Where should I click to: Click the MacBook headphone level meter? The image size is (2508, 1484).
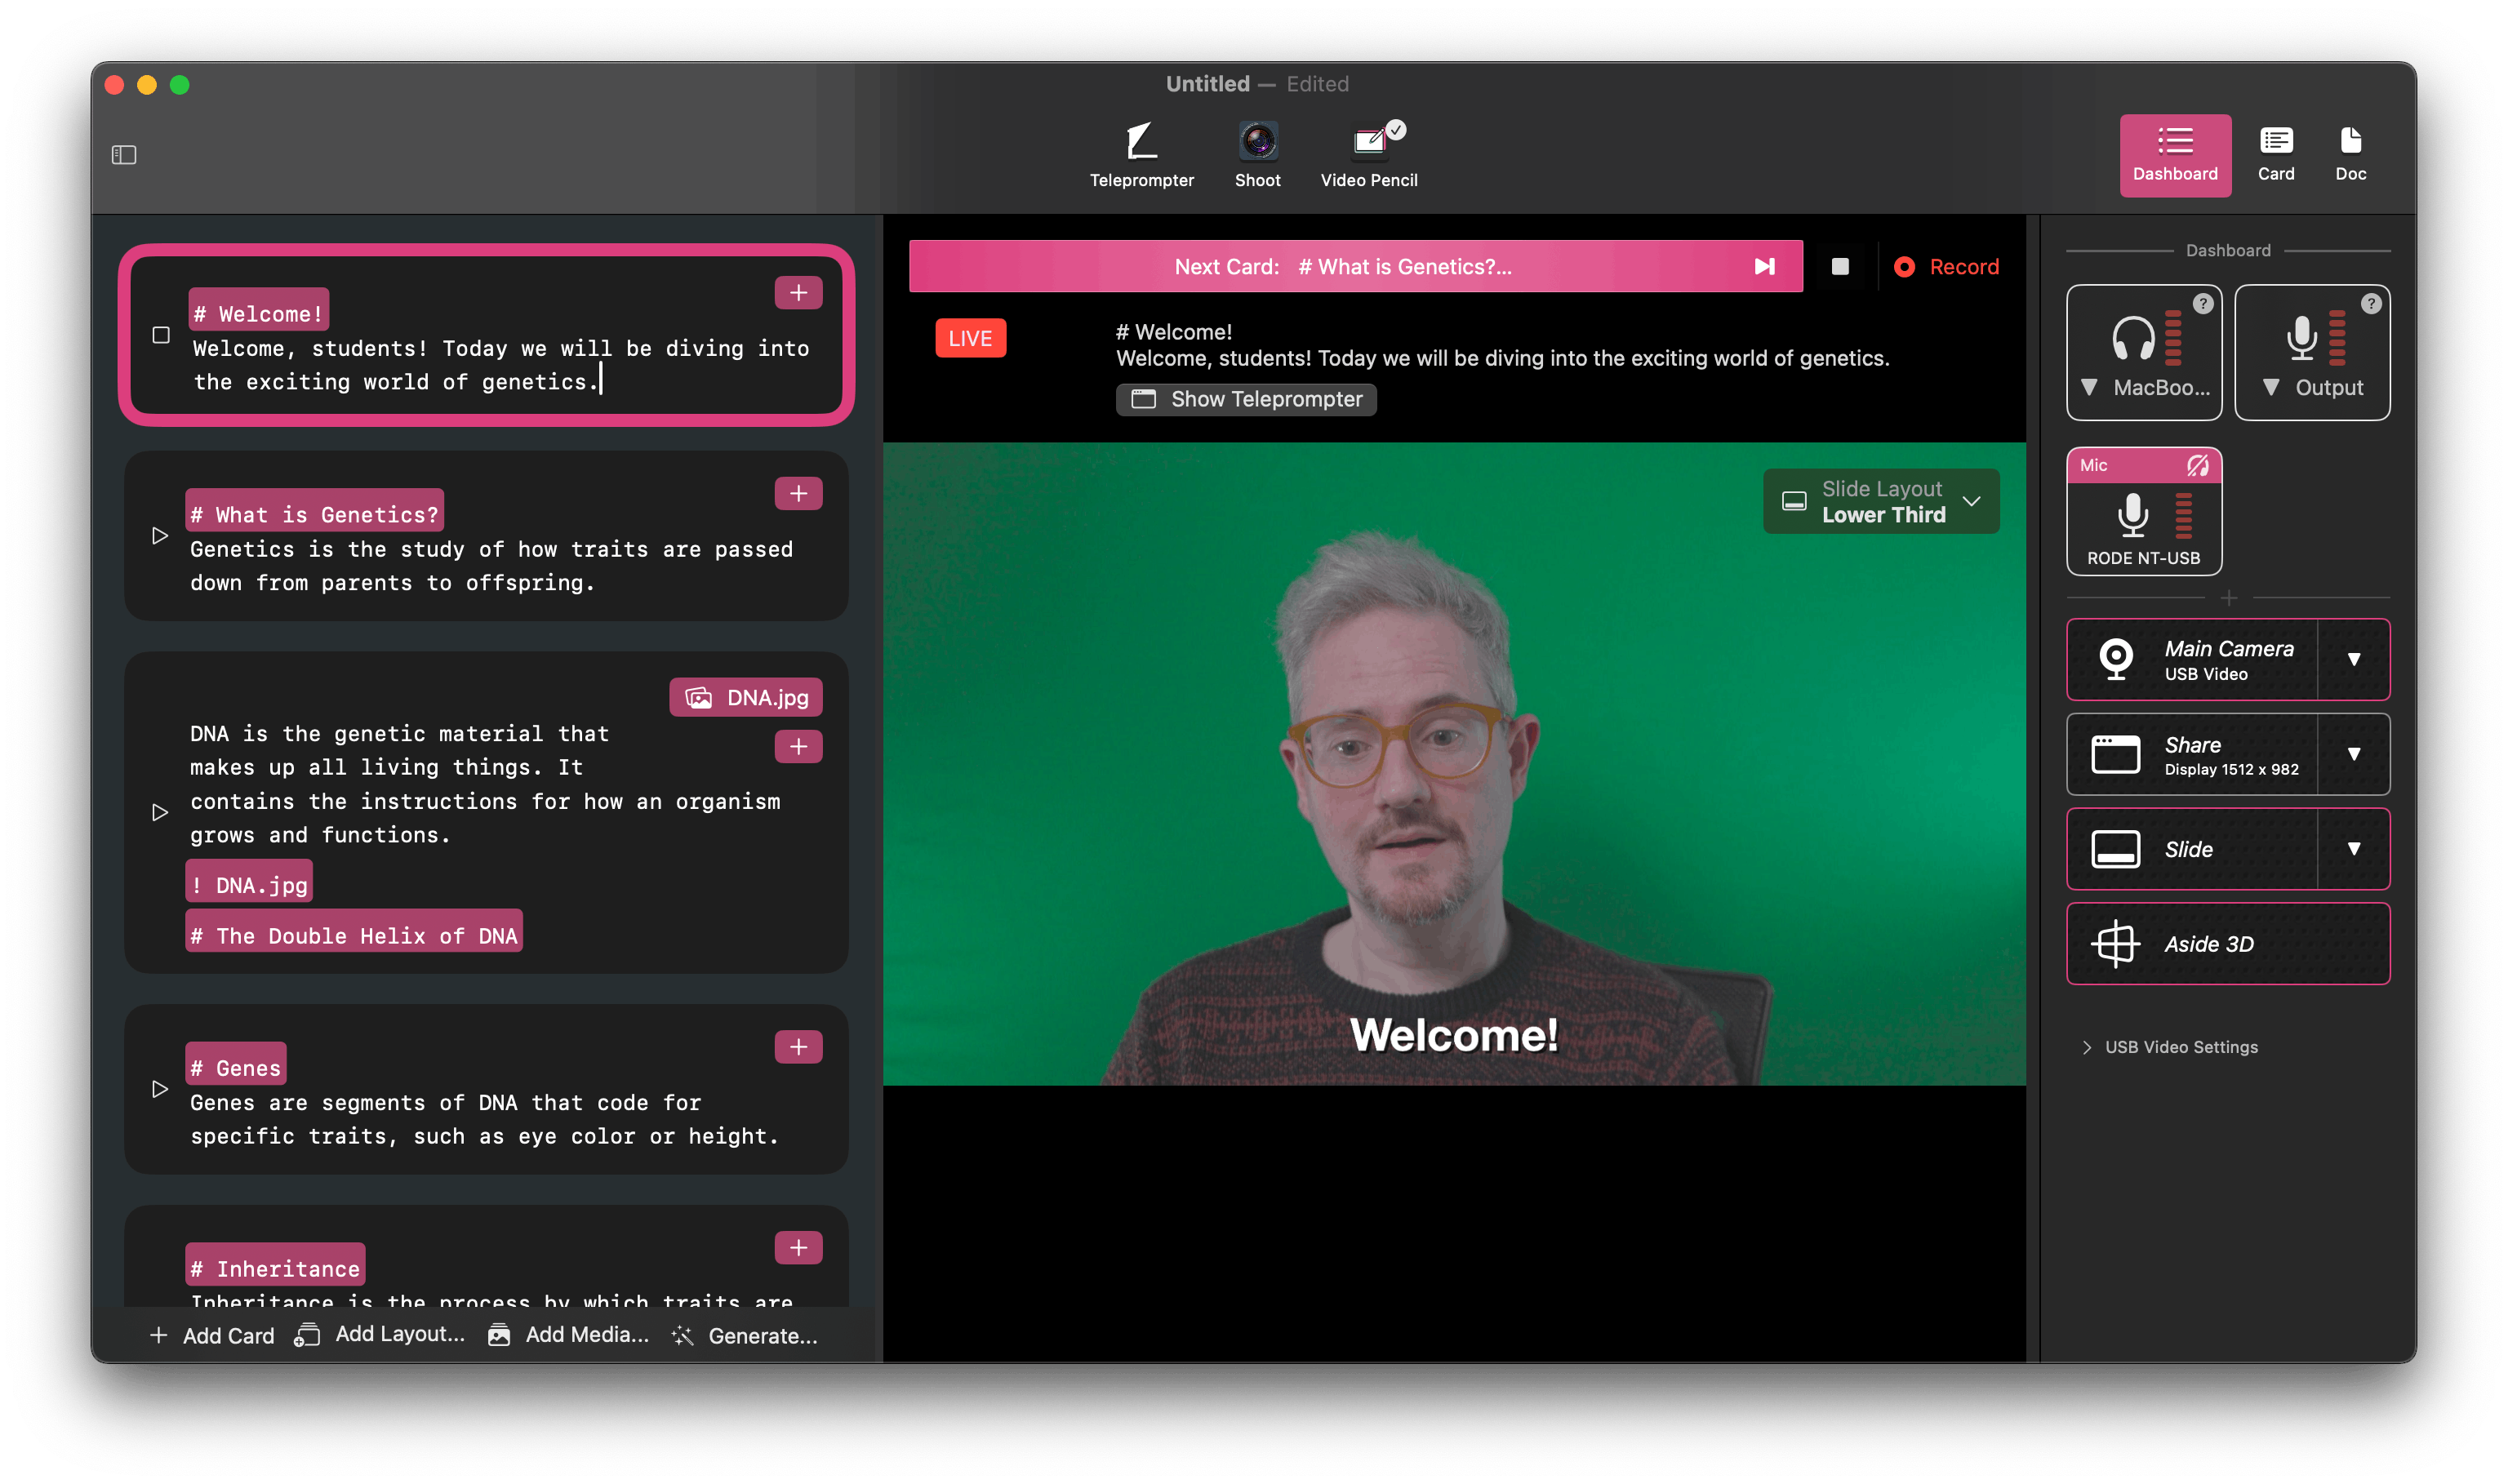click(x=2172, y=337)
